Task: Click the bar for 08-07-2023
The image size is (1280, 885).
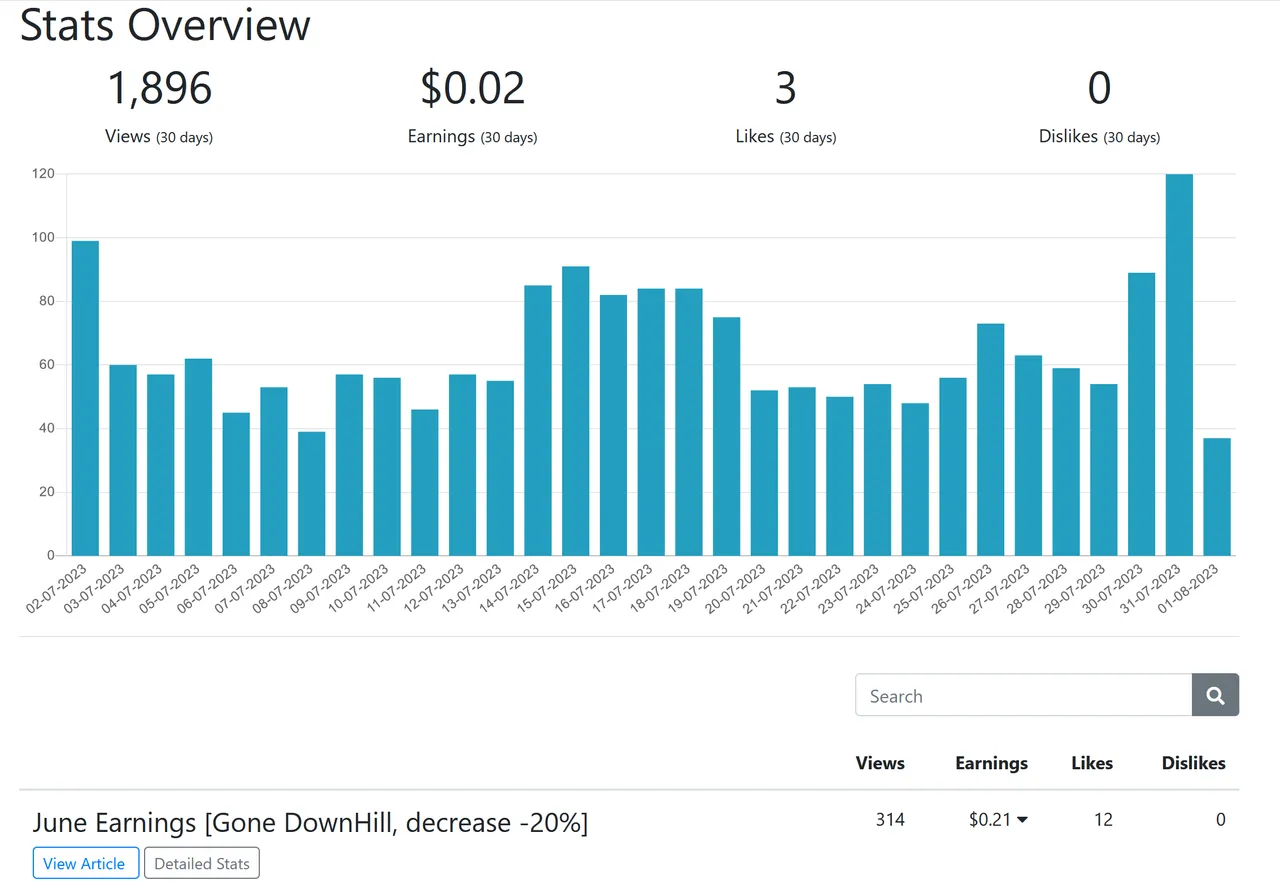Action: pyautogui.click(x=311, y=494)
